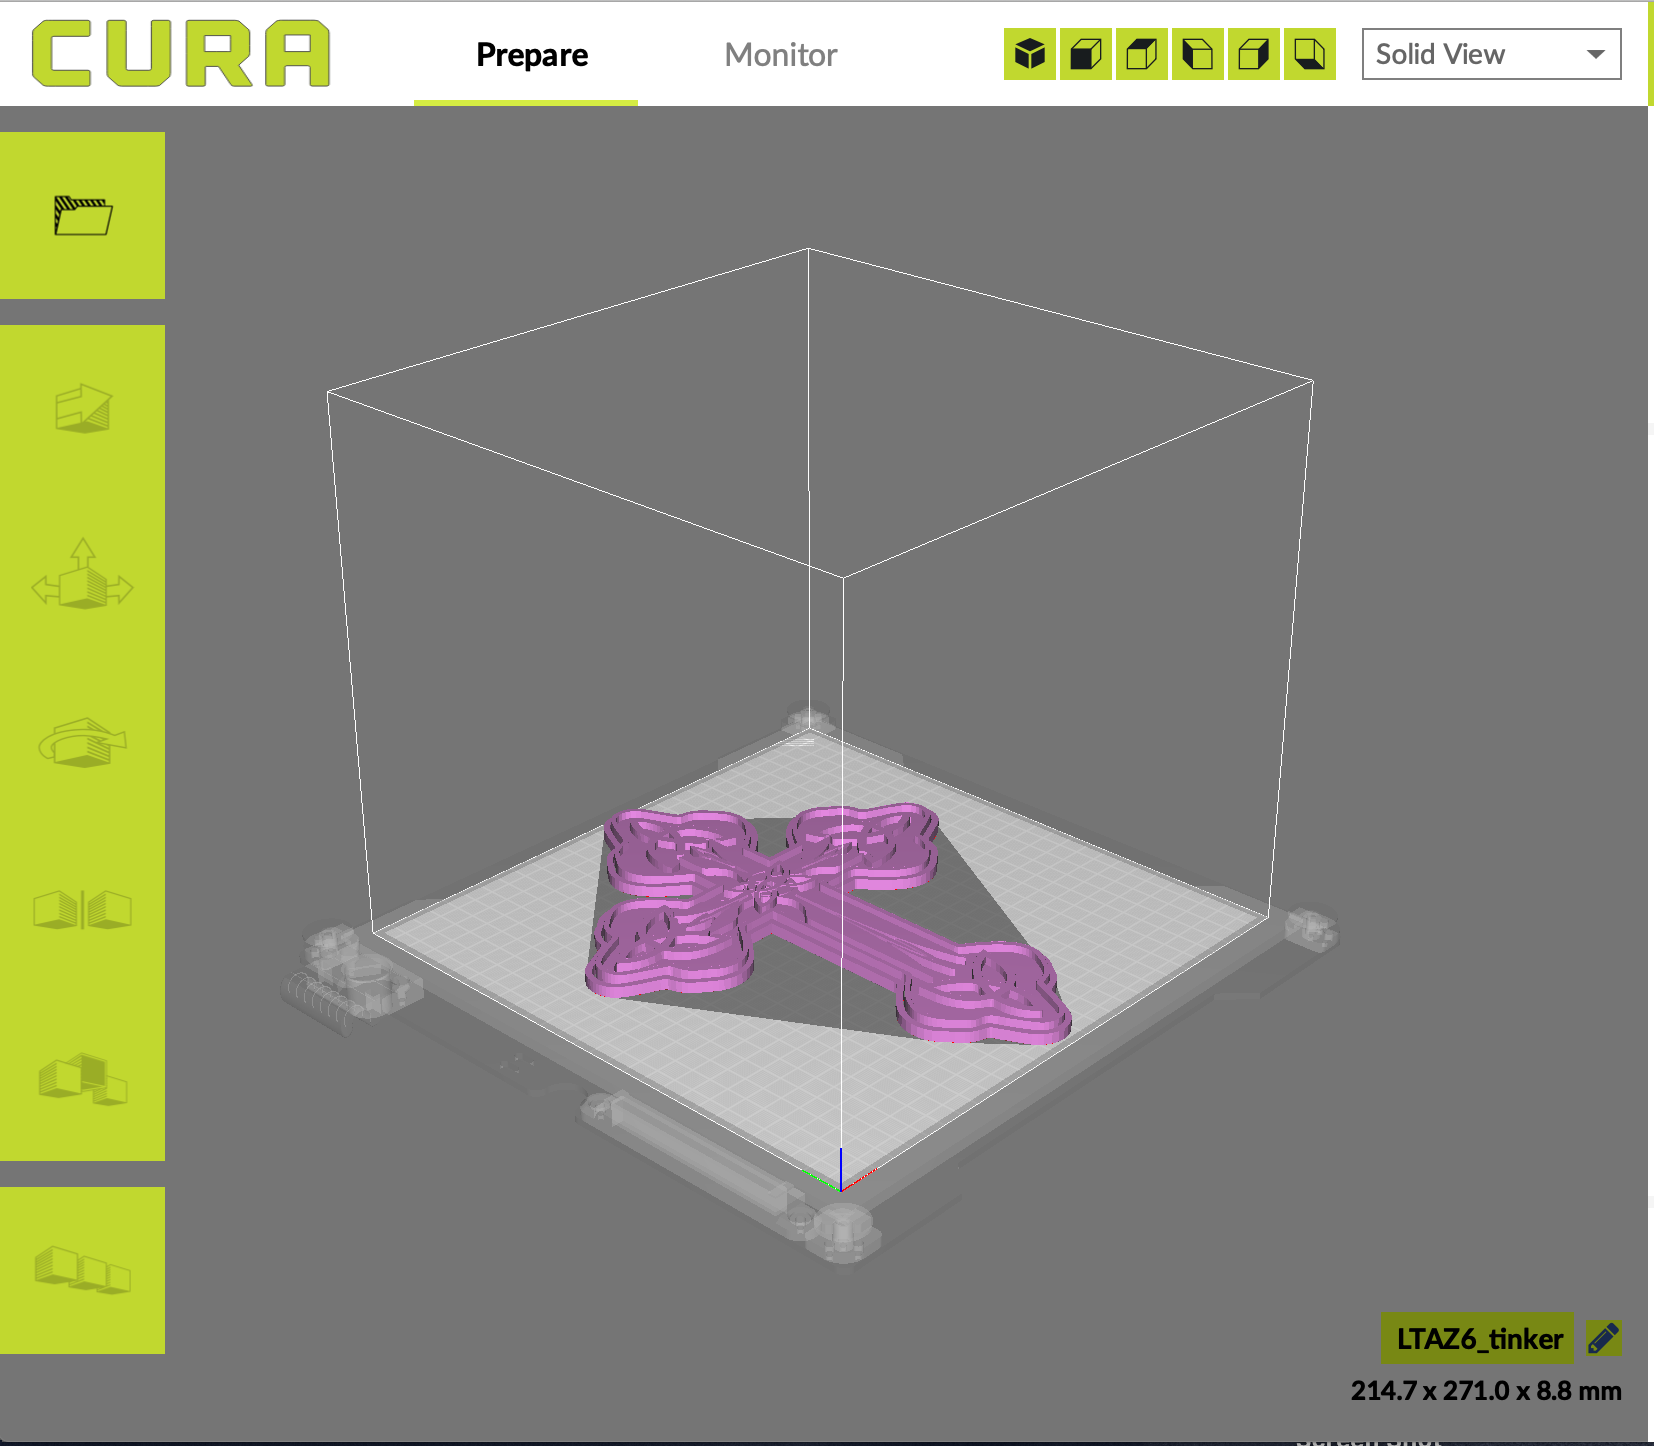
Task: Switch to the top view cube icon
Action: 1140,55
